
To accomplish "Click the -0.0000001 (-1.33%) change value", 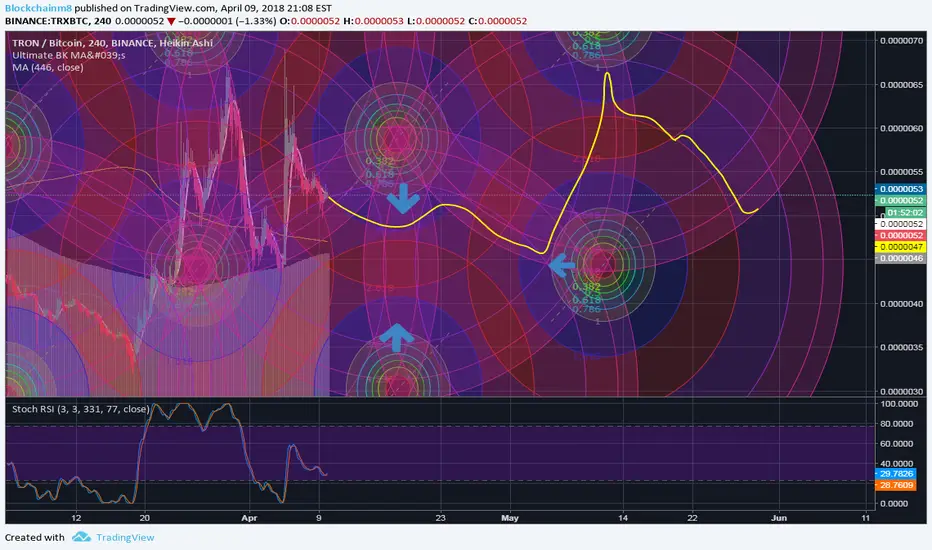I will [x=227, y=21].
